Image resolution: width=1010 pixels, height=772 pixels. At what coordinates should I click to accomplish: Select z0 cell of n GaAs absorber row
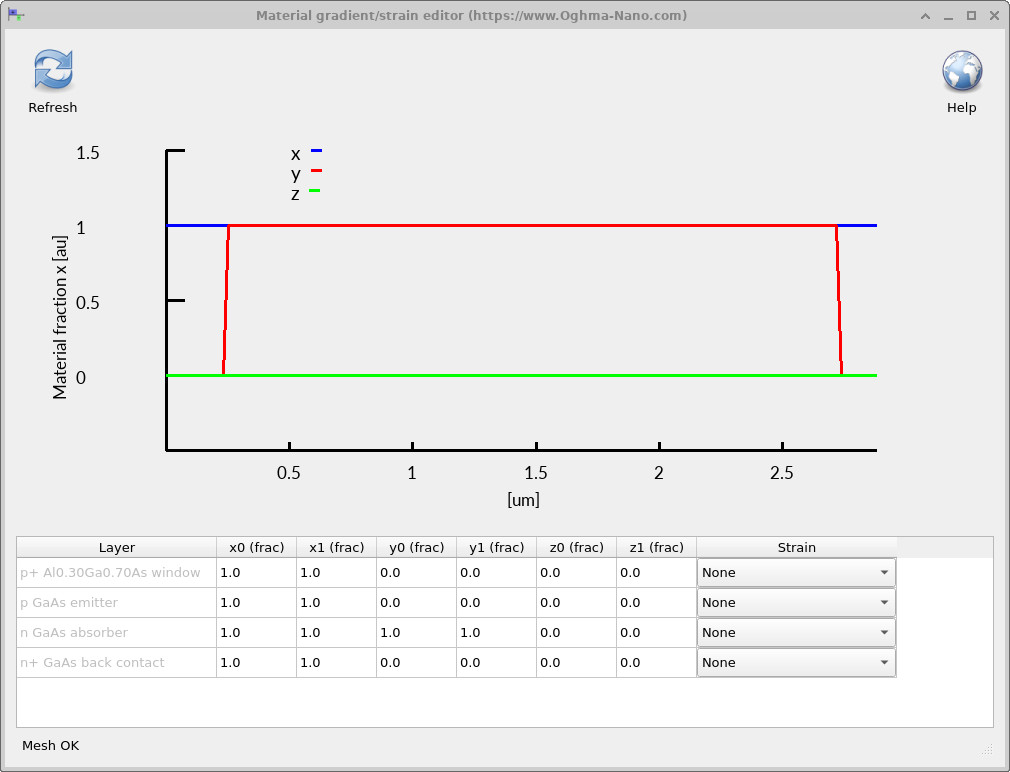(576, 632)
